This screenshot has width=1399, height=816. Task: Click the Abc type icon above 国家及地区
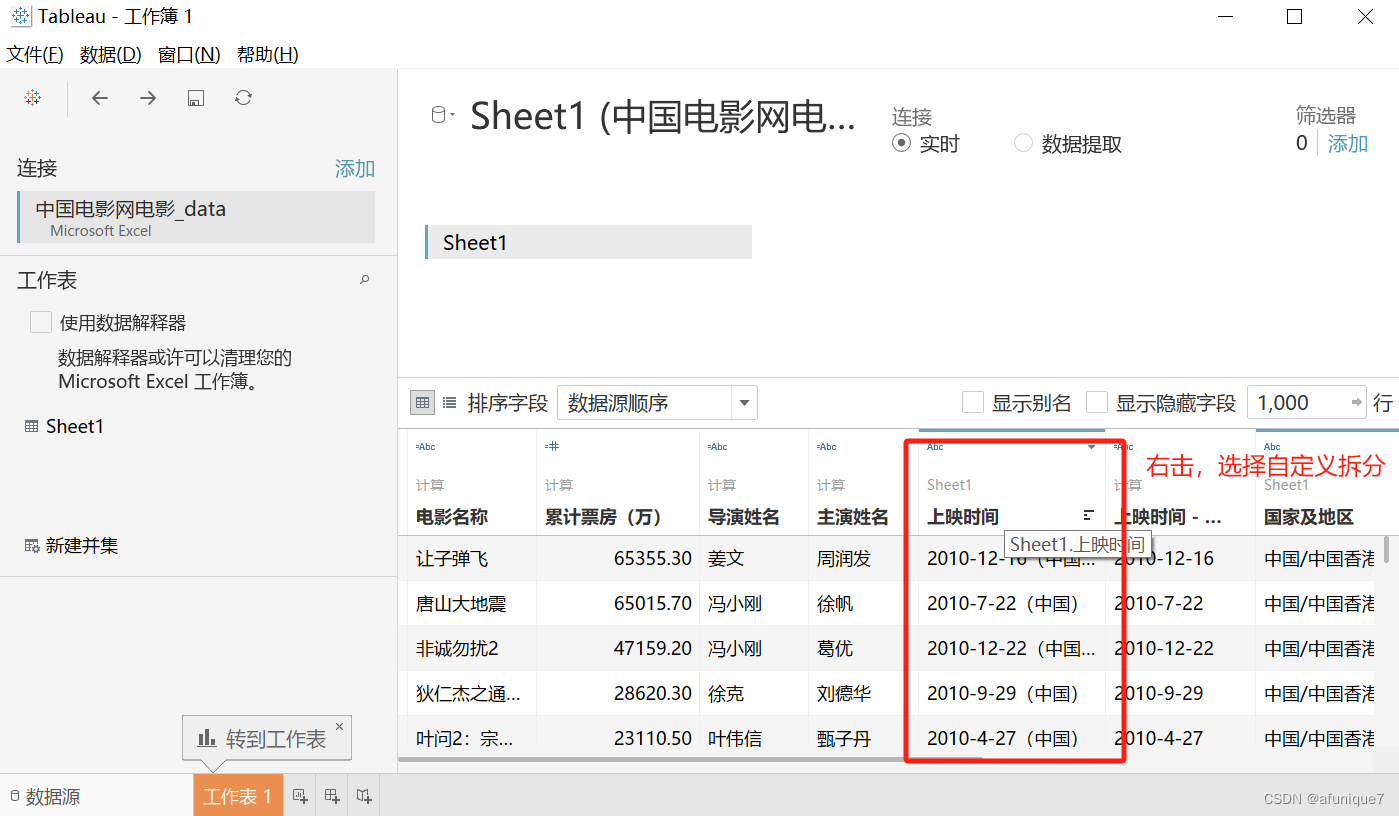click(x=1272, y=447)
